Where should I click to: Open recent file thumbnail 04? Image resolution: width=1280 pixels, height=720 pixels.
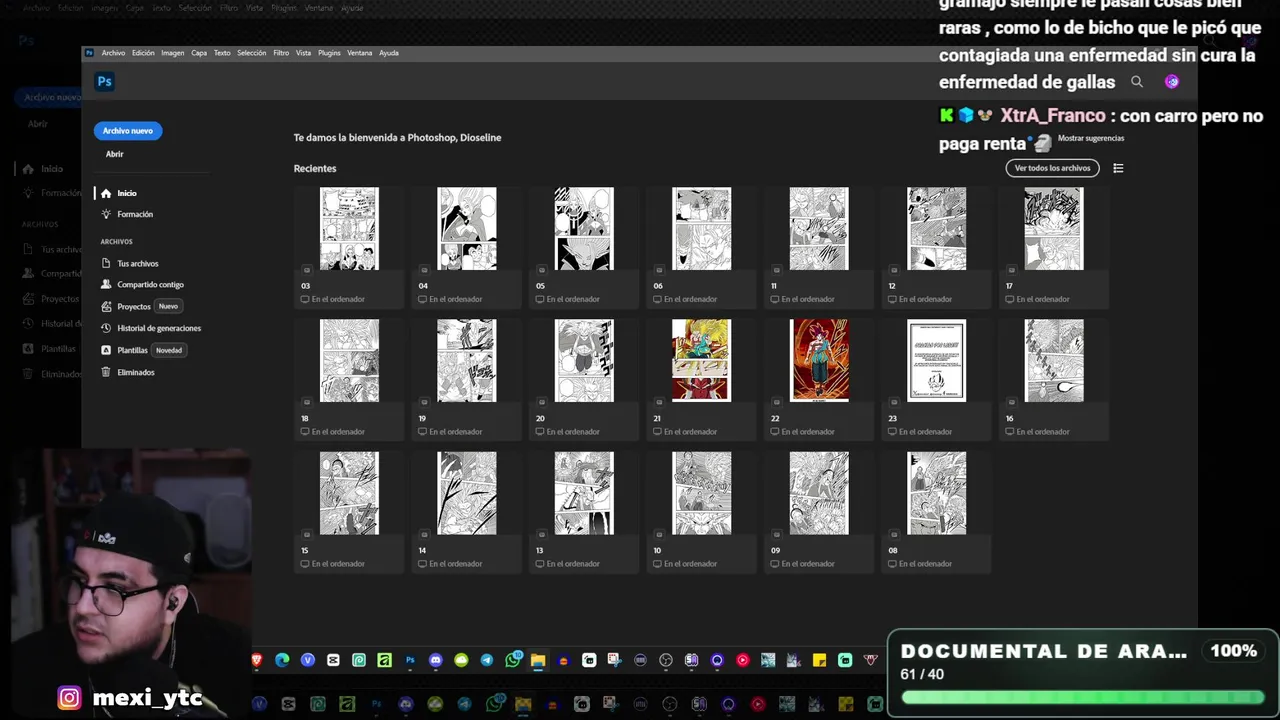pyautogui.click(x=467, y=229)
